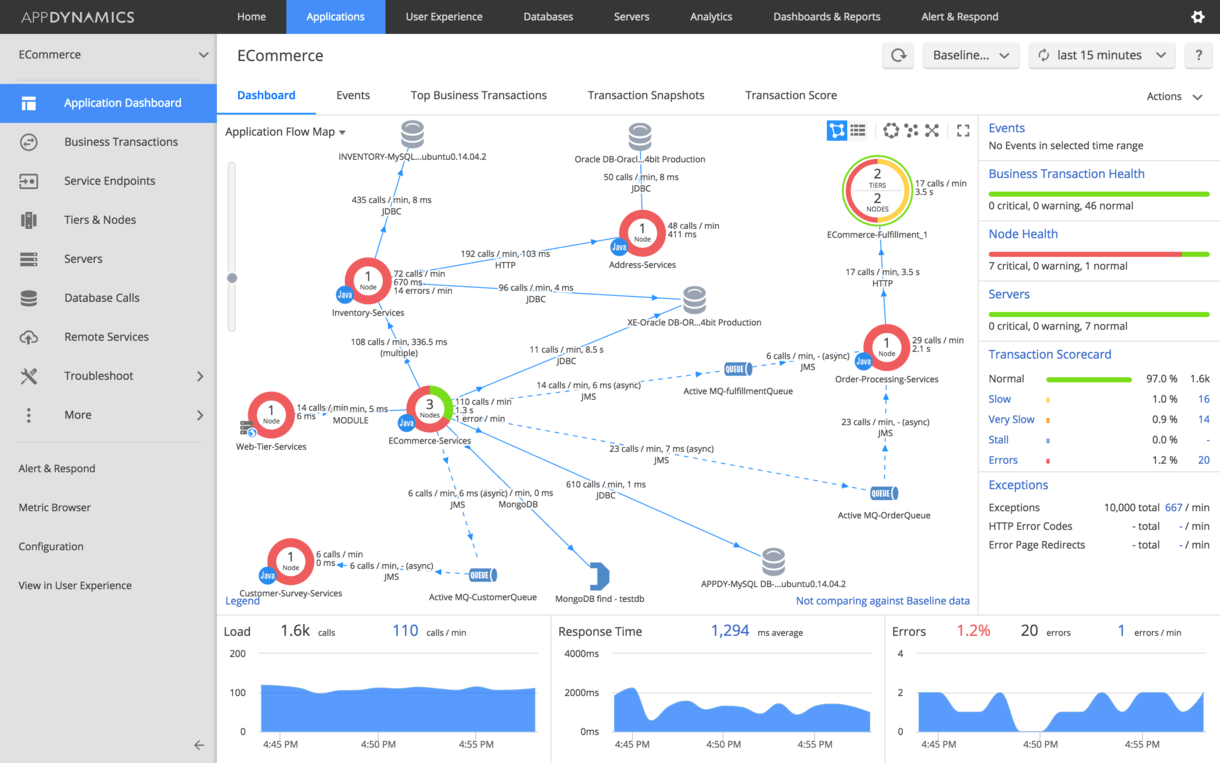The height and width of the screenshot is (763, 1220).
Task: Switch to Transaction Score tab
Action: (x=791, y=95)
